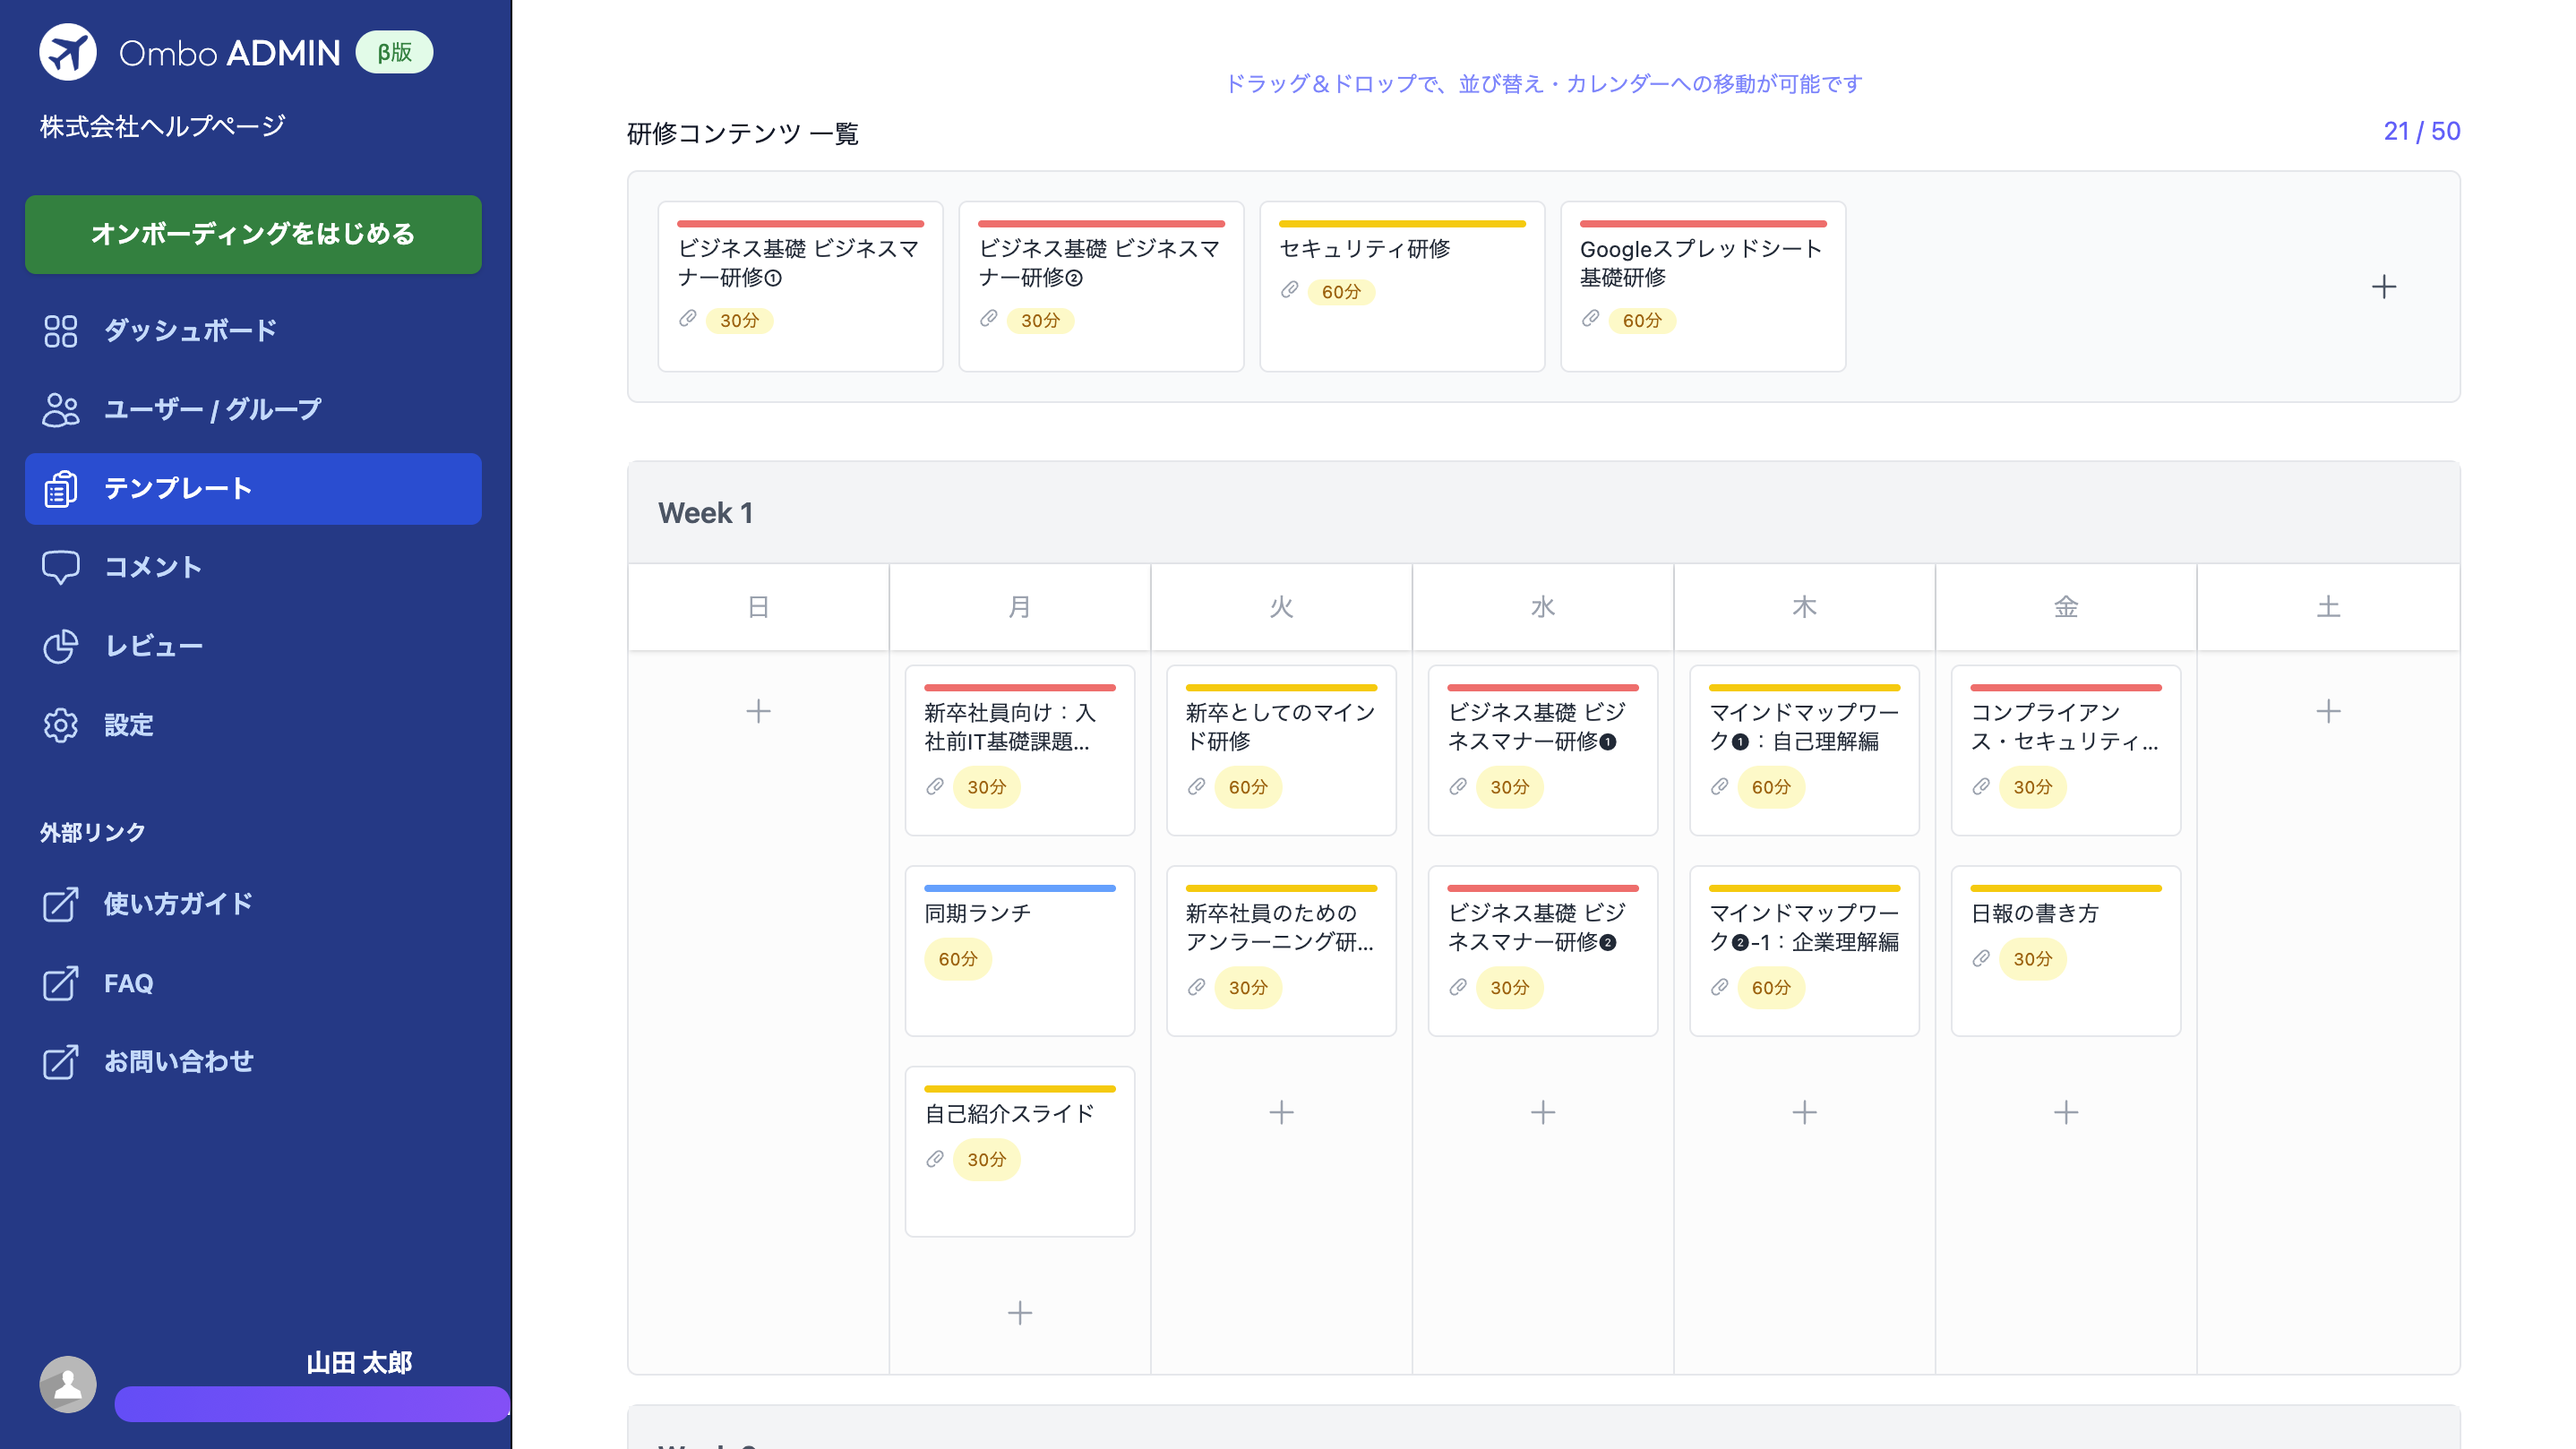
Task: Select the テンプレート menu item
Action: point(253,489)
